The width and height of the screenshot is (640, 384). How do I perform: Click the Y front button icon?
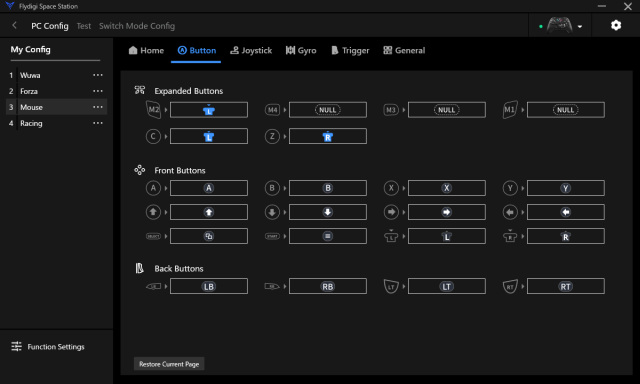(x=510, y=188)
